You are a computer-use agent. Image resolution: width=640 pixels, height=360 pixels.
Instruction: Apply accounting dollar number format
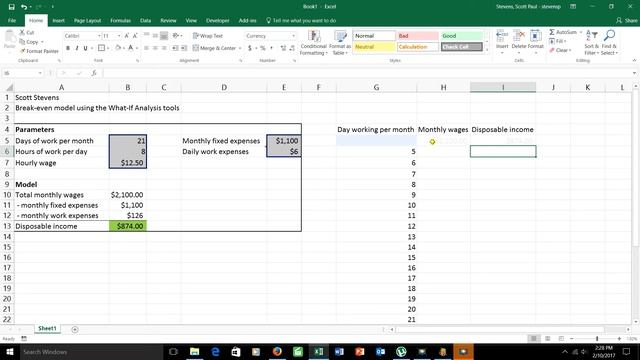(x=250, y=48)
